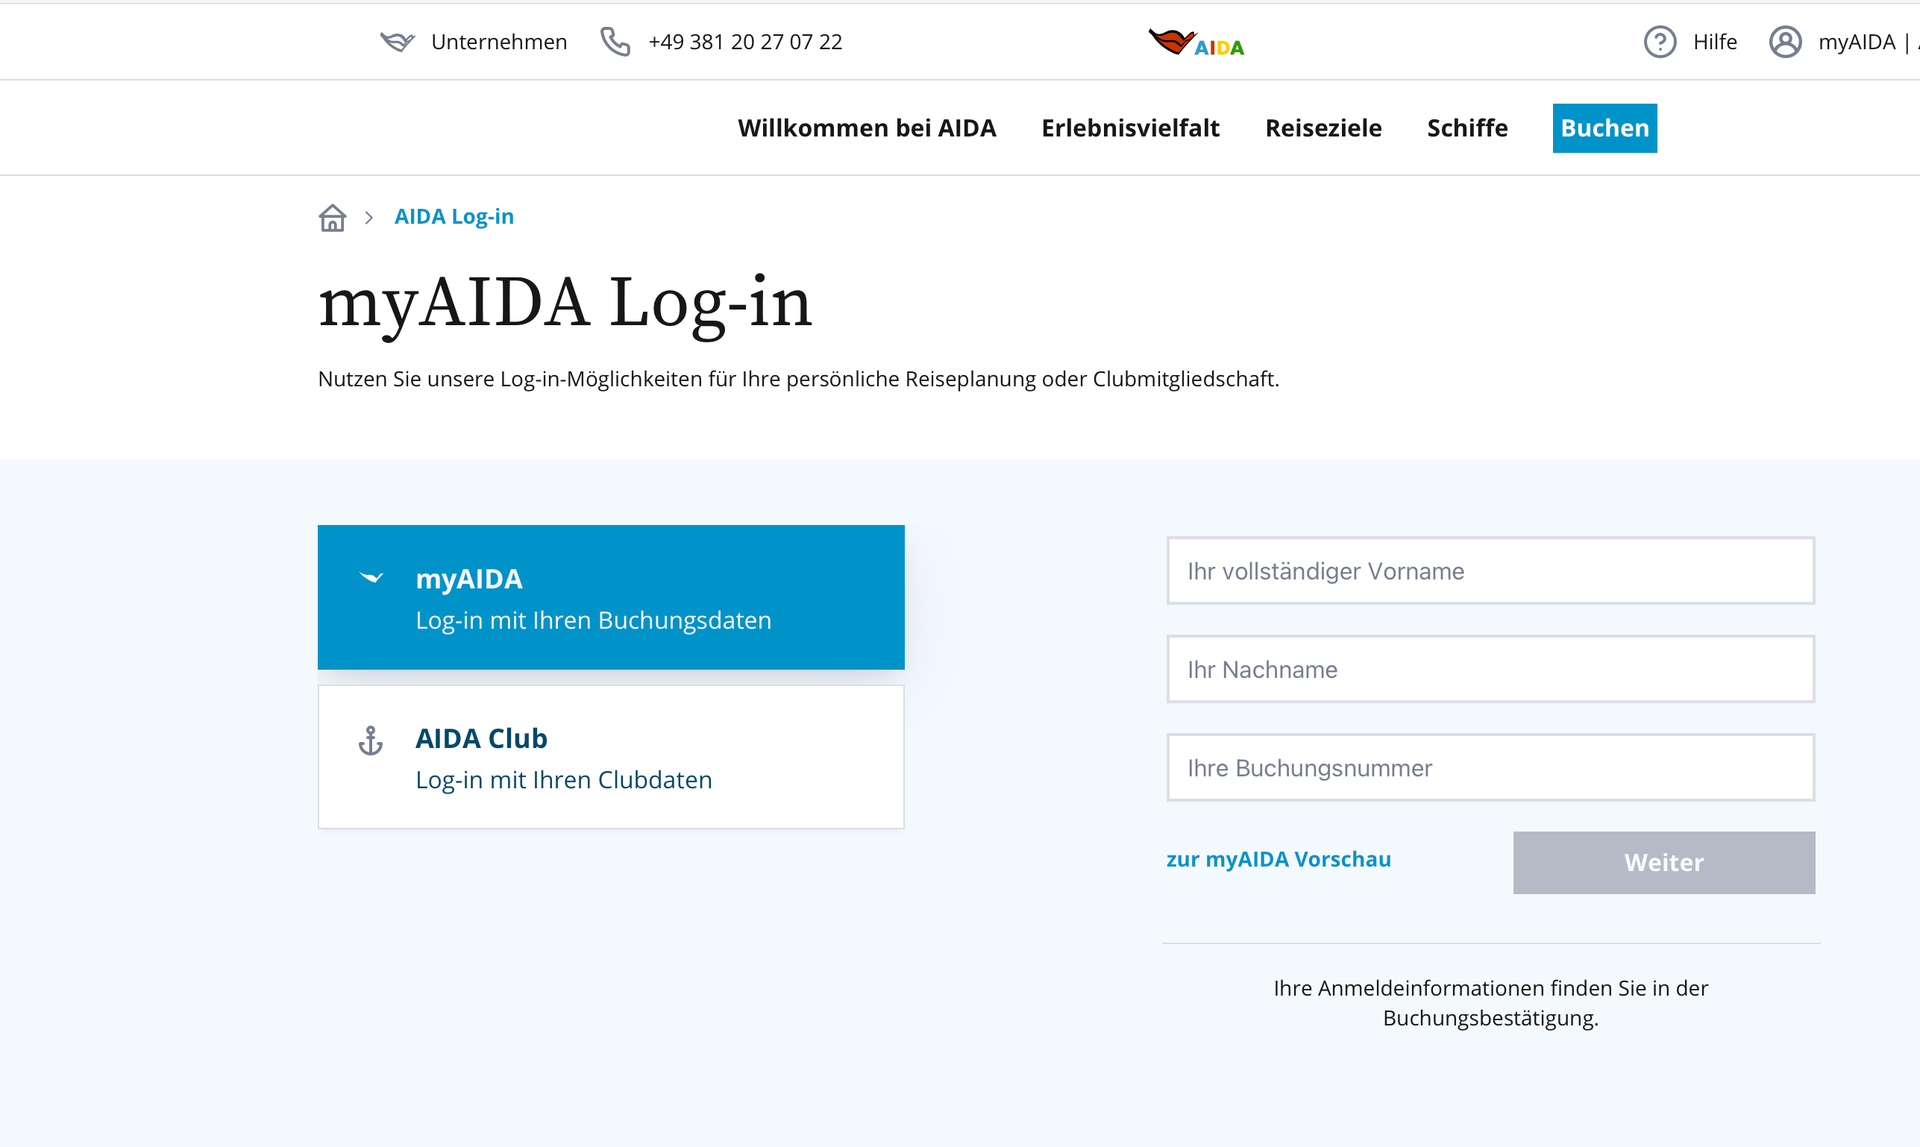Image resolution: width=1920 pixels, height=1147 pixels.
Task: Open the Willkommen bei AIDA menu
Action: coord(866,128)
